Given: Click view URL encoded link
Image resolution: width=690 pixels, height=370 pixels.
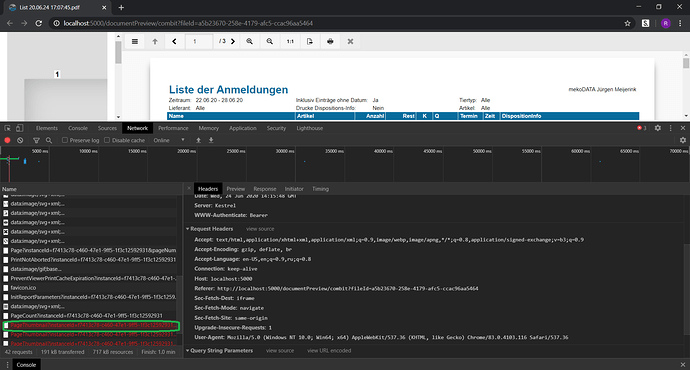Looking at the screenshot, I should [x=329, y=351].
